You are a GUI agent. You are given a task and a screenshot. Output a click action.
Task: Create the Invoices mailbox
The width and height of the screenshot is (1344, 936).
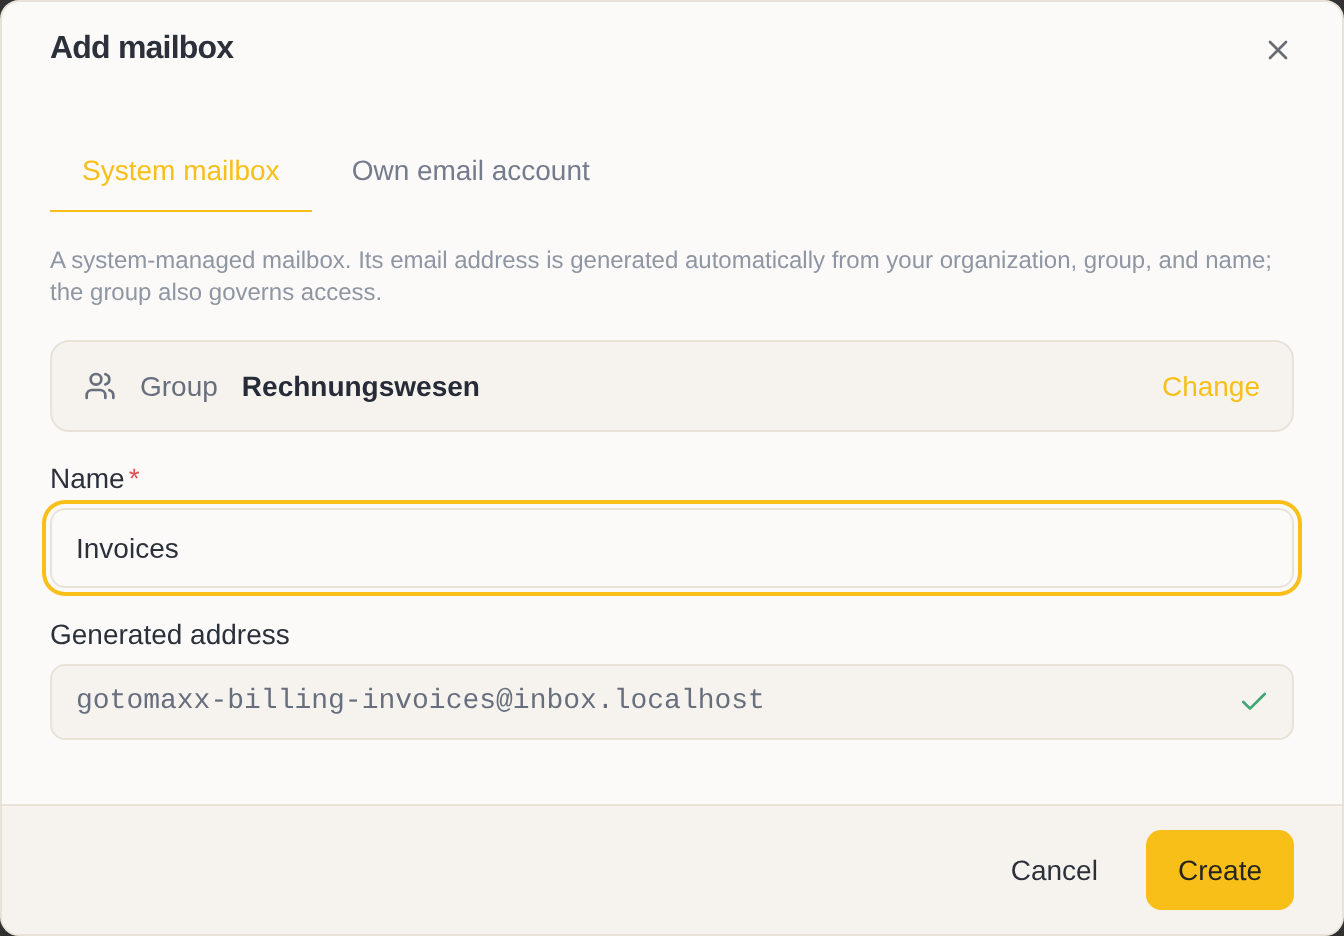pyautogui.click(x=1219, y=870)
